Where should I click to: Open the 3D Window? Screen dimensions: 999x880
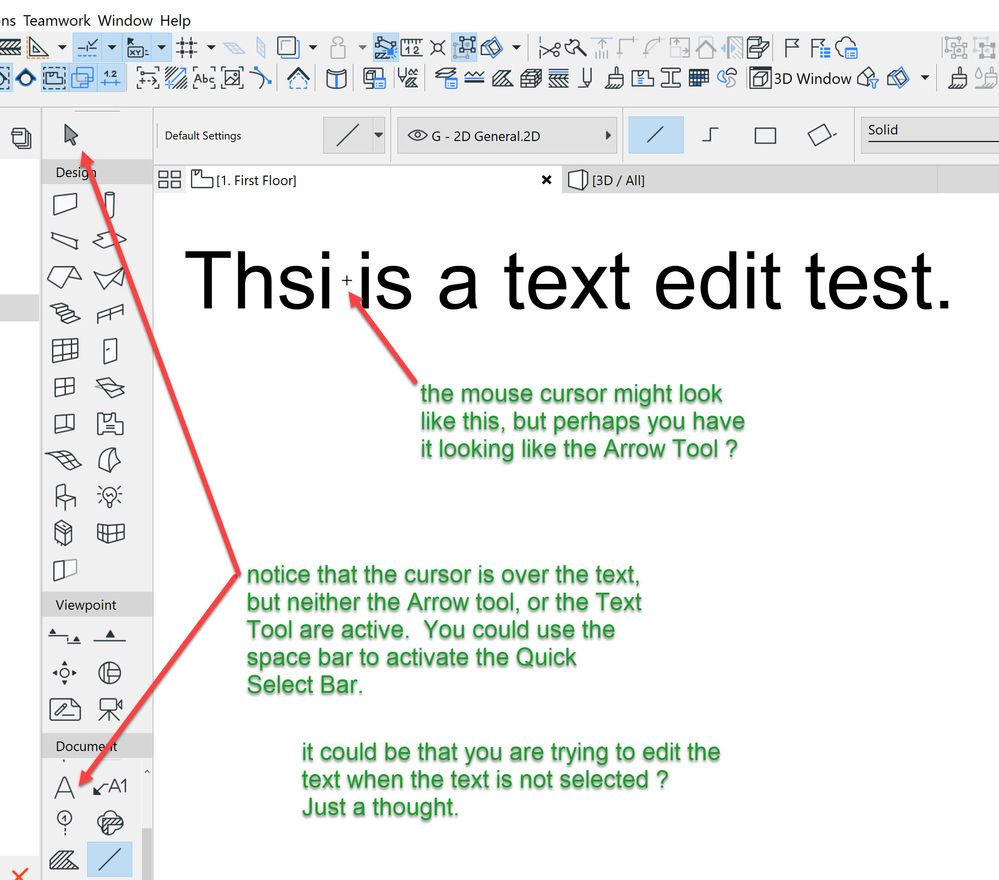tap(801, 78)
